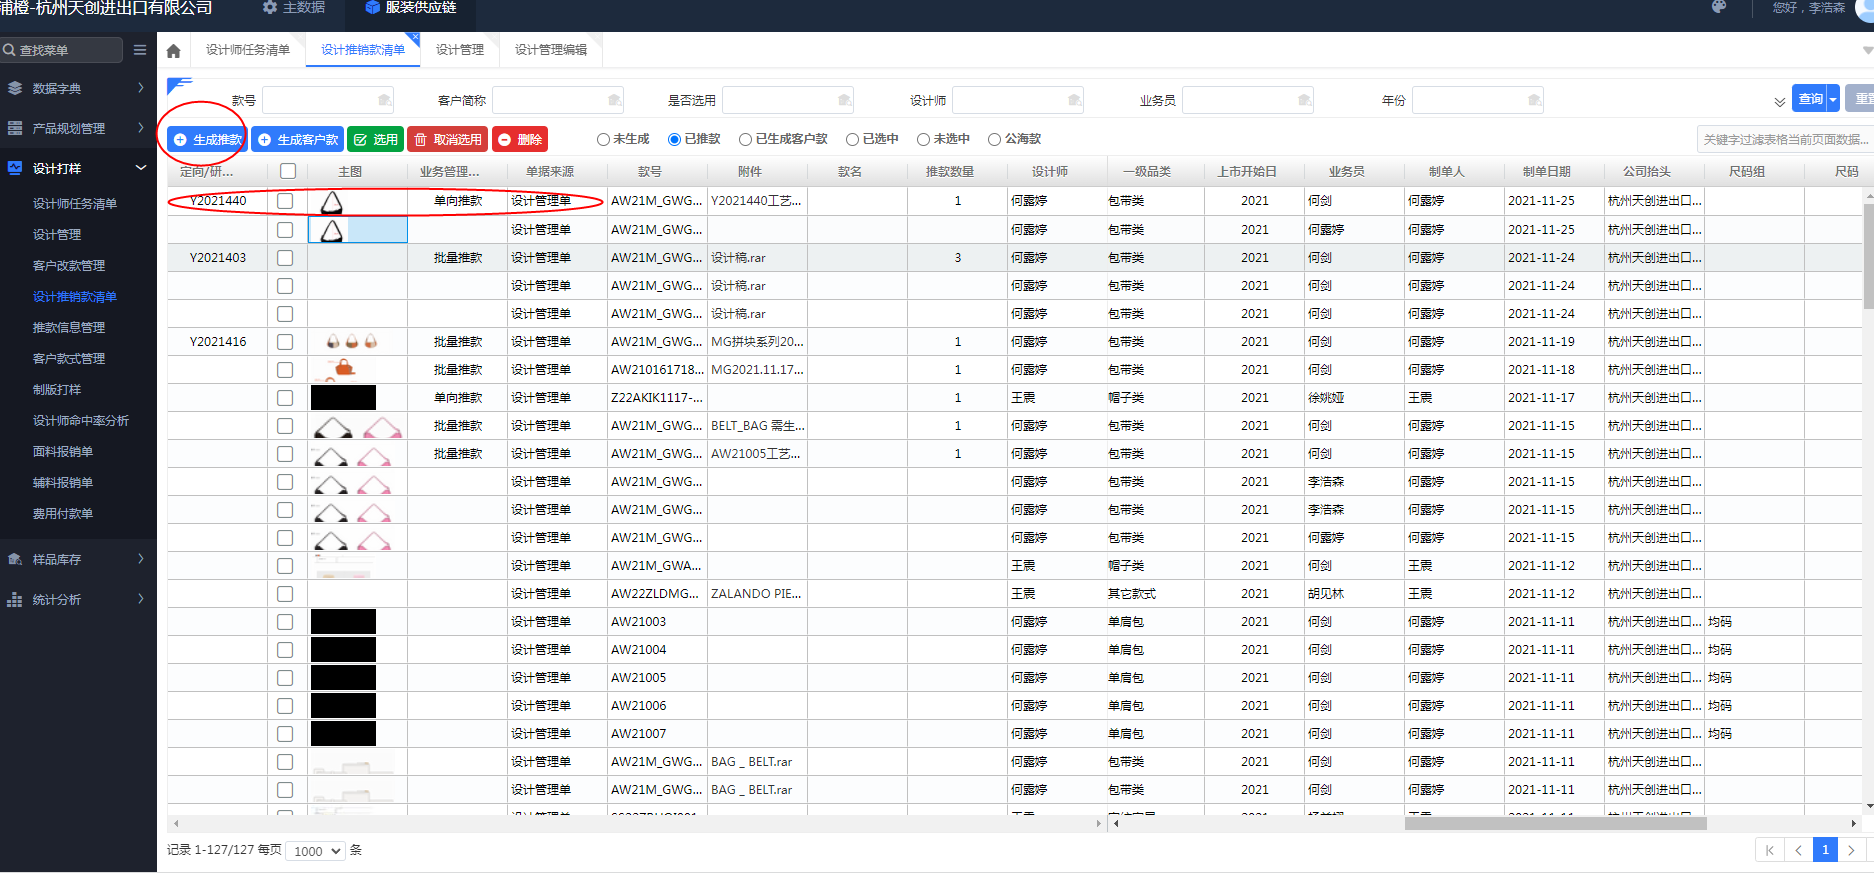Select the 已选中 radio filter
This screenshot has width=1874, height=877.
tap(852, 139)
